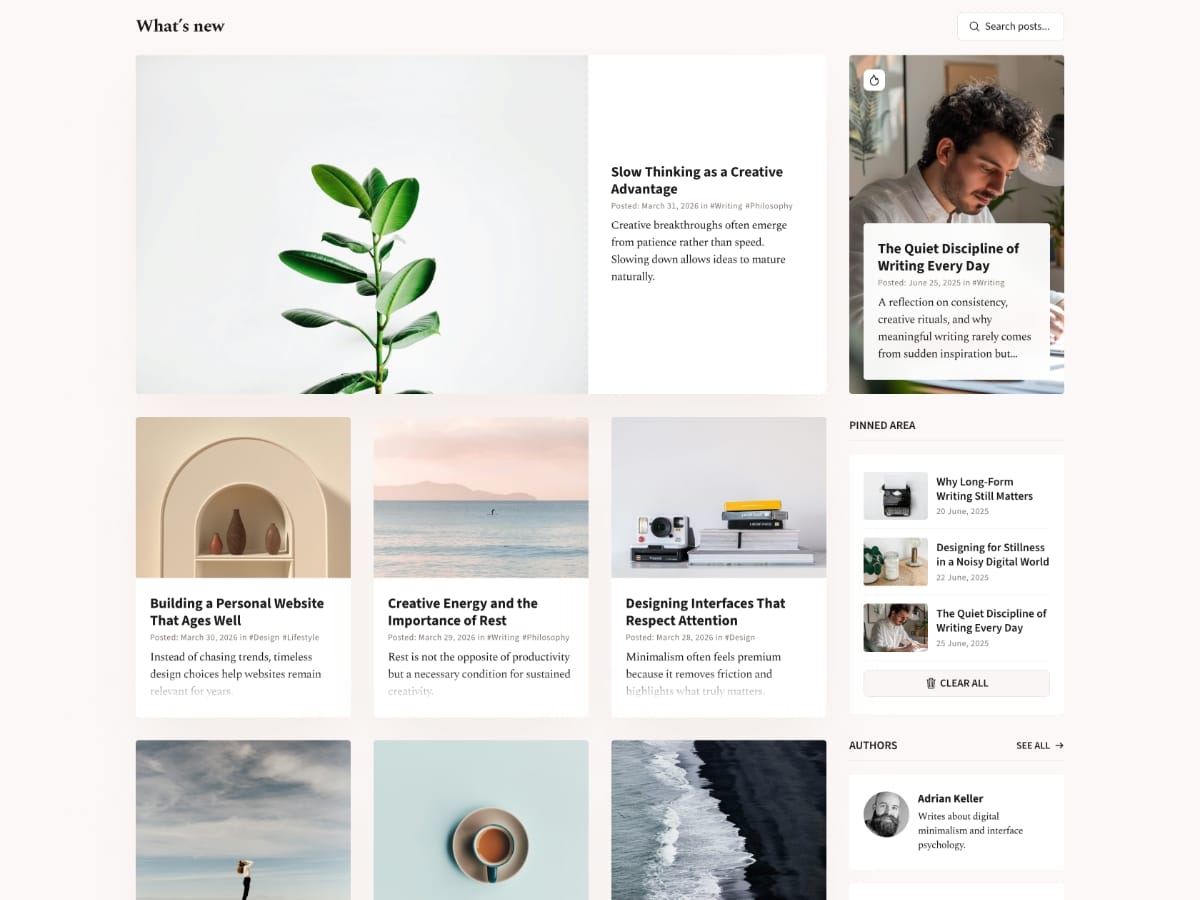Click the arrow icon beside See All

(x=1059, y=745)
